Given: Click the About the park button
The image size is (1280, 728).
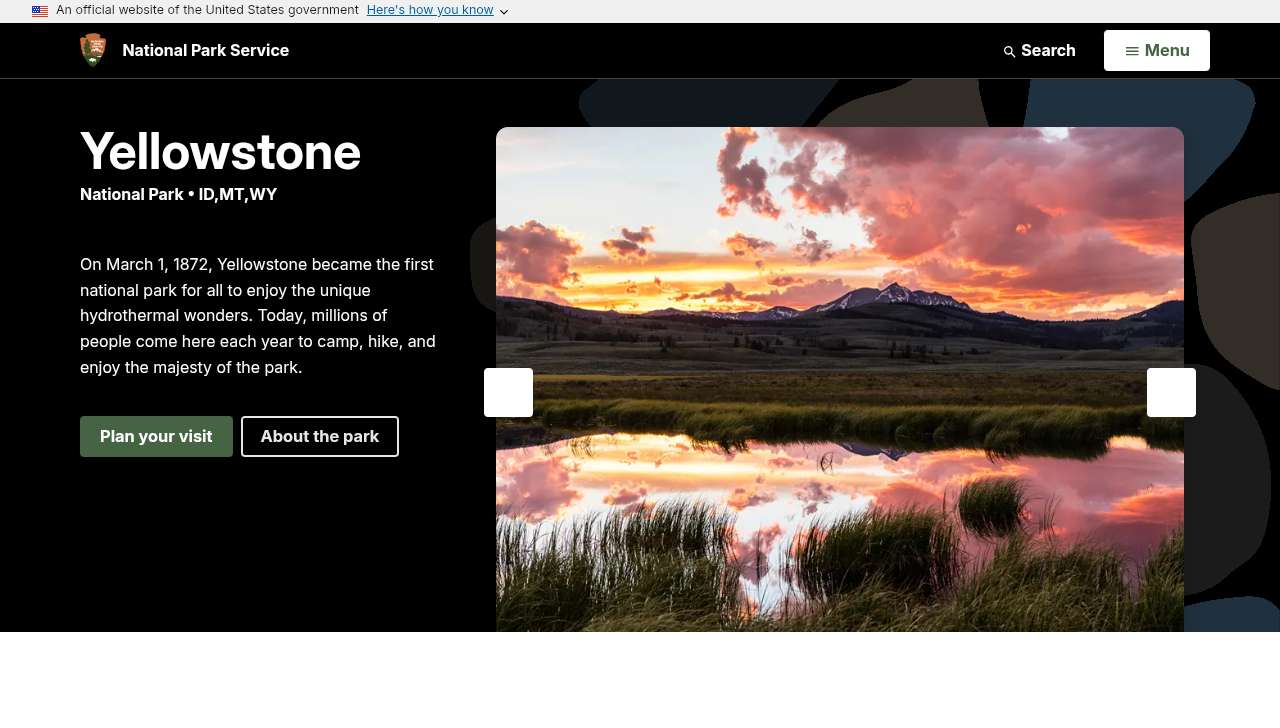Looking at the screenshot, I should 320,436.
